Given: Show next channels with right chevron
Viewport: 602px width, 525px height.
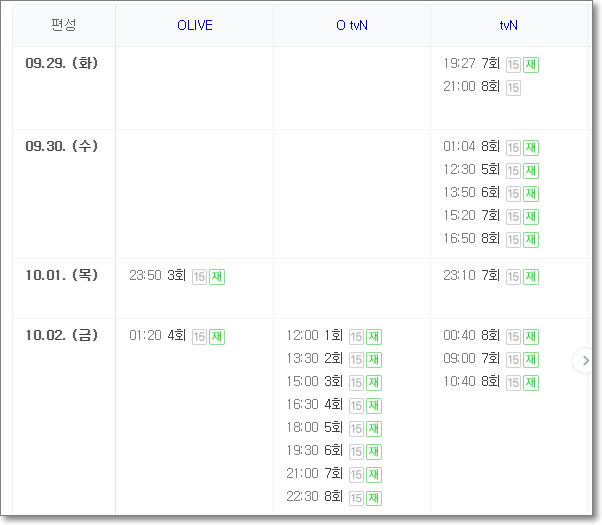Looking at the screenshot, I should pyautogui.click(x=585, y=361).
